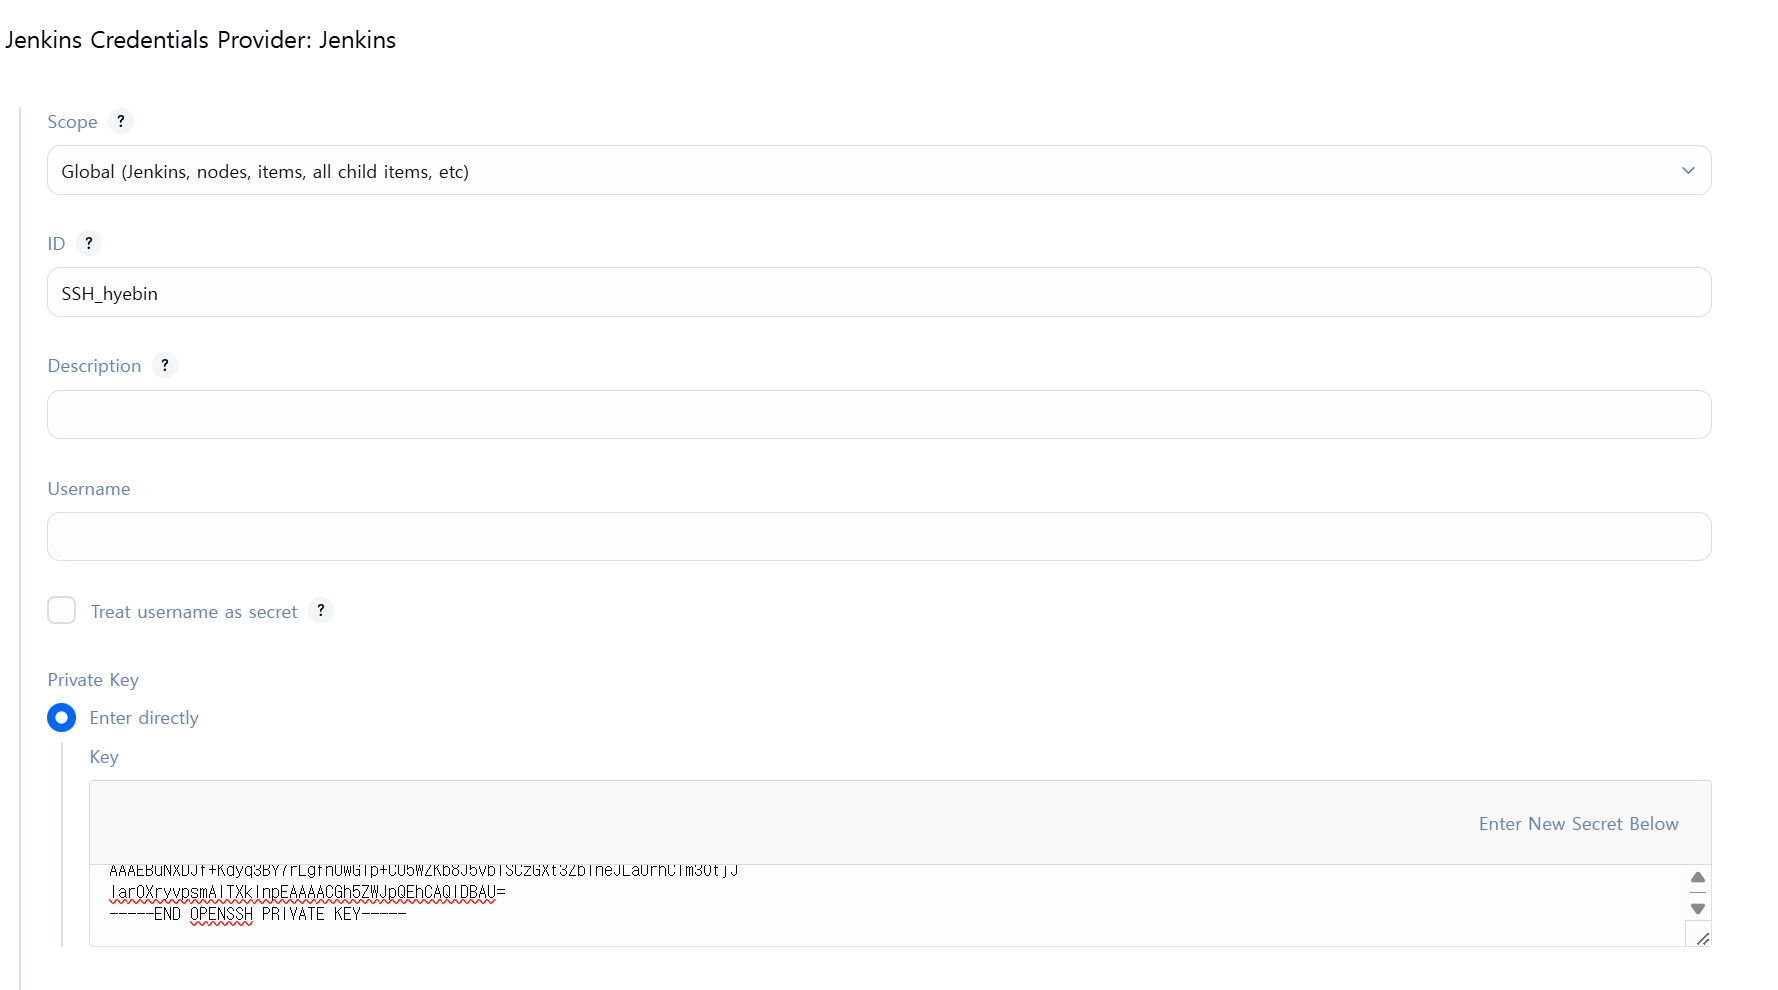Image resolution: width=1778 pixels, height=990 pixels.
Task: Click the Enter New Secret Below text
Action: tap(1578, 824)
